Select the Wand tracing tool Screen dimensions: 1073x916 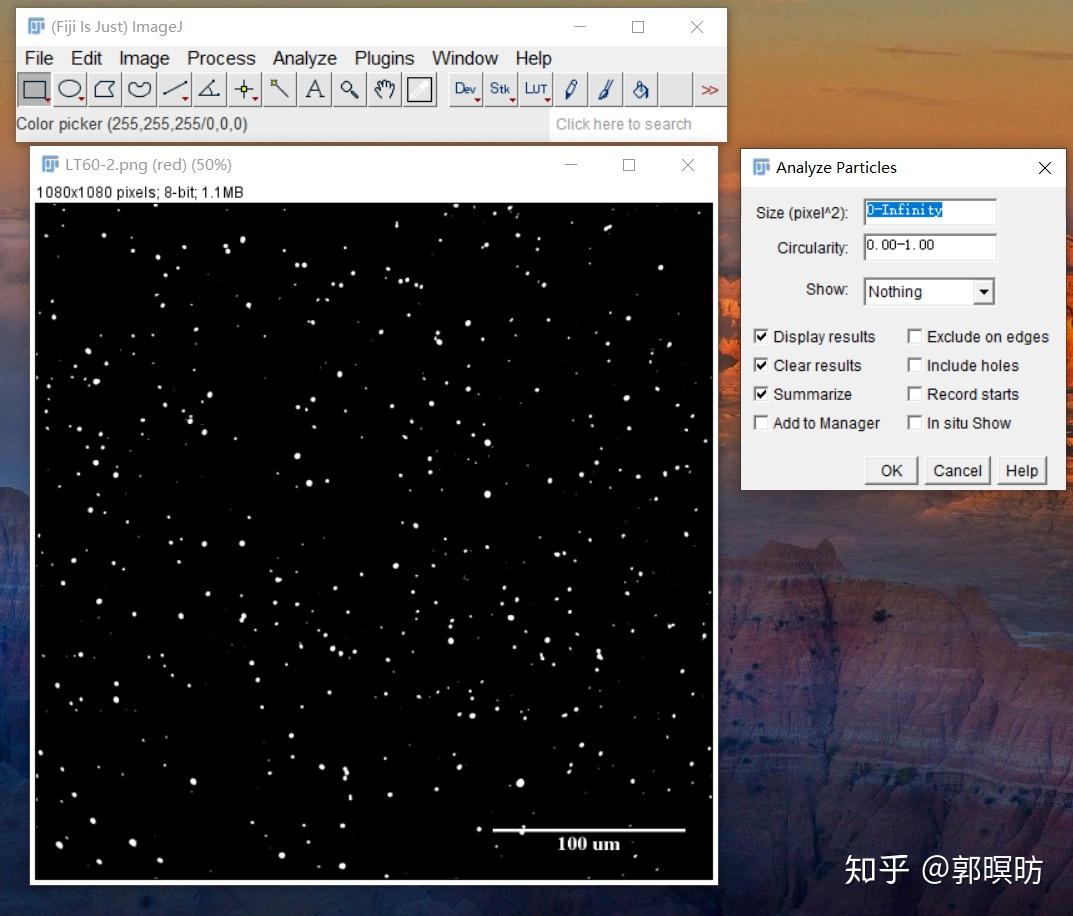(279, 89)
